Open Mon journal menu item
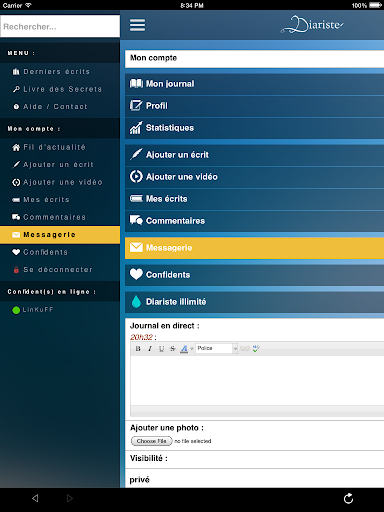 (254, 84)
